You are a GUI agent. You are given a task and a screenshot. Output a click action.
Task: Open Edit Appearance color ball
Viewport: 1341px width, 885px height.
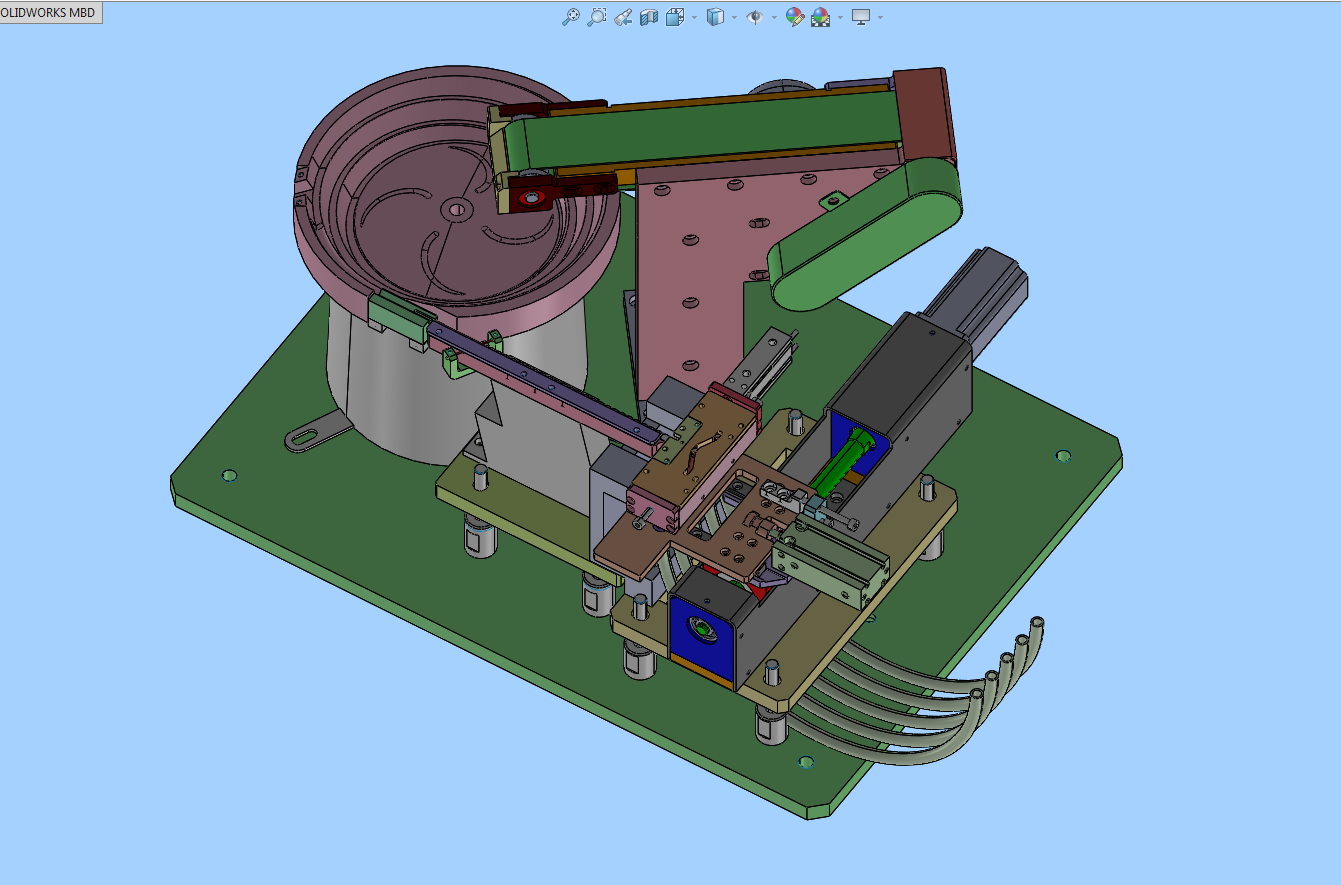[795, 17]
